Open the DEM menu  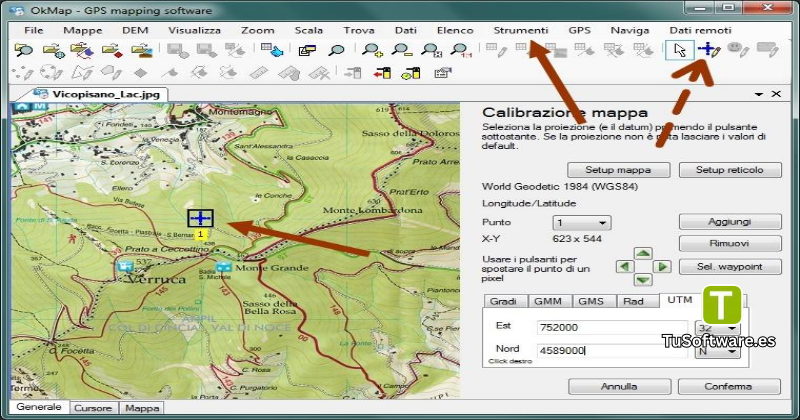(x=135, y=30)
